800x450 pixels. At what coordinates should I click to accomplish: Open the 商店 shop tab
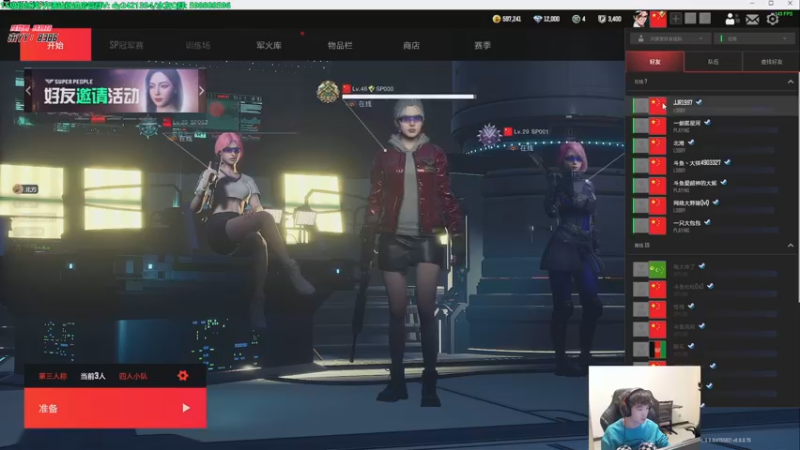point(411,45)
